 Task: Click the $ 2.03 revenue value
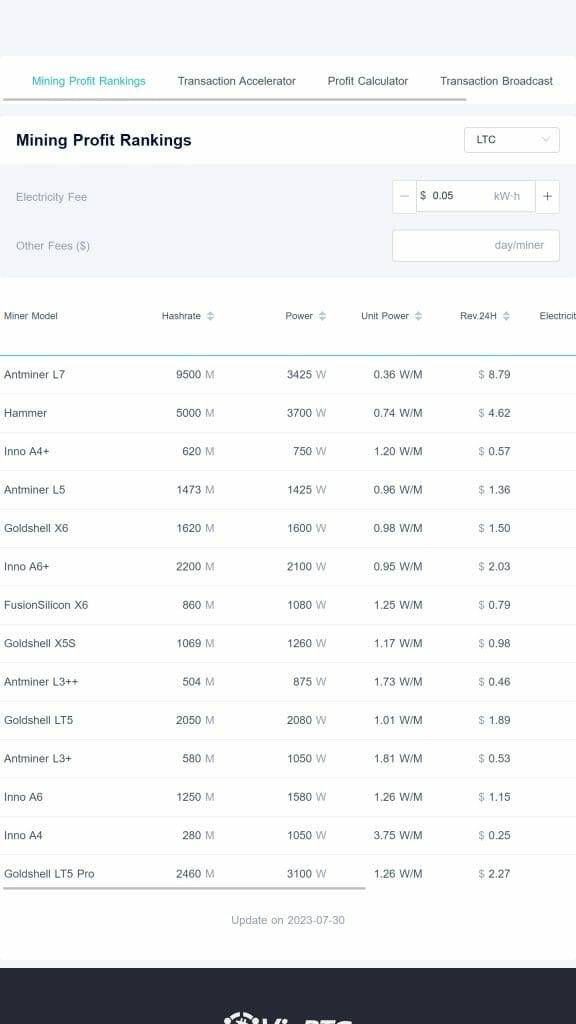pos(494,567)
